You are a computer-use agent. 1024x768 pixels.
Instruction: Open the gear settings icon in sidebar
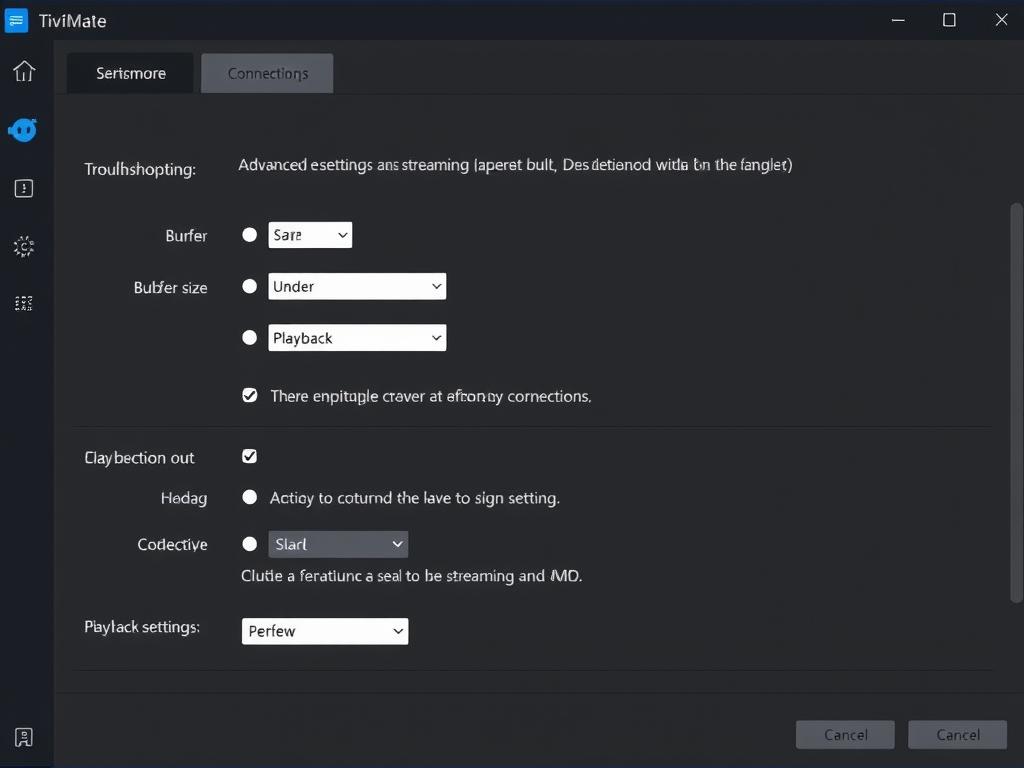pyautogui.click(x=23, y=246)
